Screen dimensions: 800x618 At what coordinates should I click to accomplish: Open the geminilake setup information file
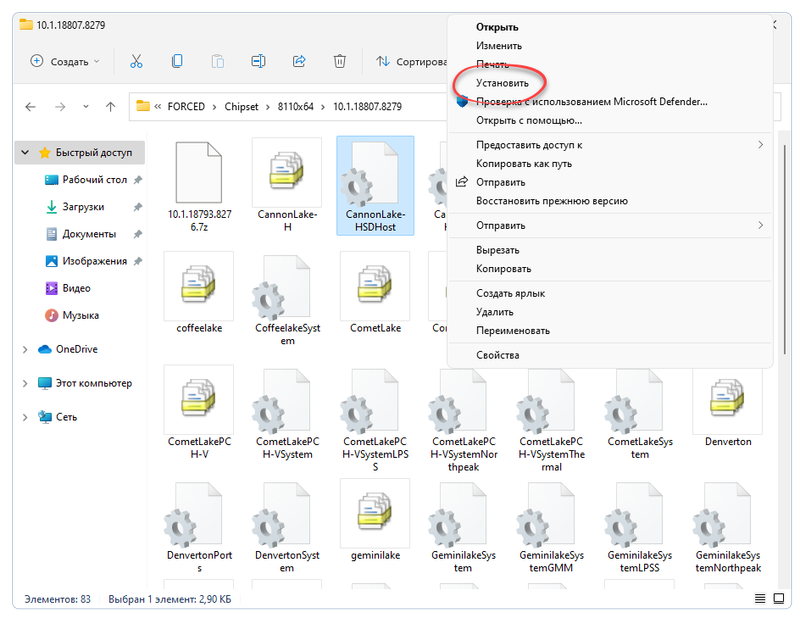click(x=375, y=521)
